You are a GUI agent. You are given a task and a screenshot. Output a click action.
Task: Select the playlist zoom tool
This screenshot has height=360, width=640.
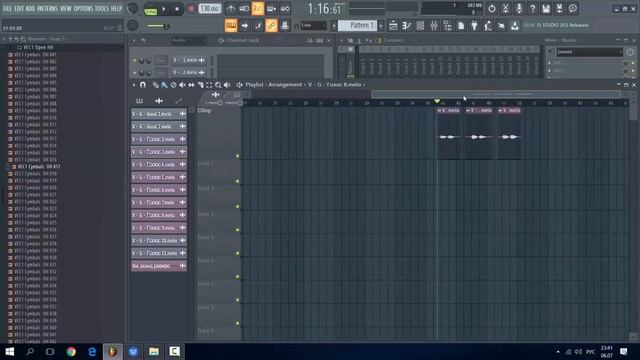[218, 85]
